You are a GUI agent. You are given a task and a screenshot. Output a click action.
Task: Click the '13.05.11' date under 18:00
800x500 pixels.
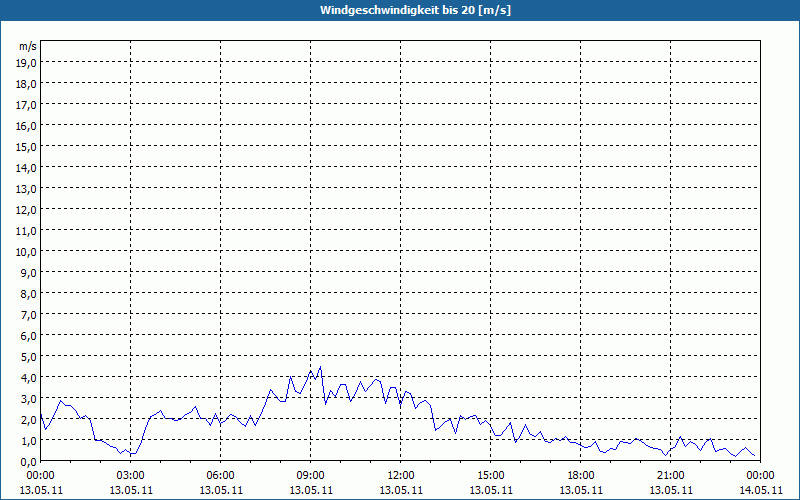click(581, 490)
